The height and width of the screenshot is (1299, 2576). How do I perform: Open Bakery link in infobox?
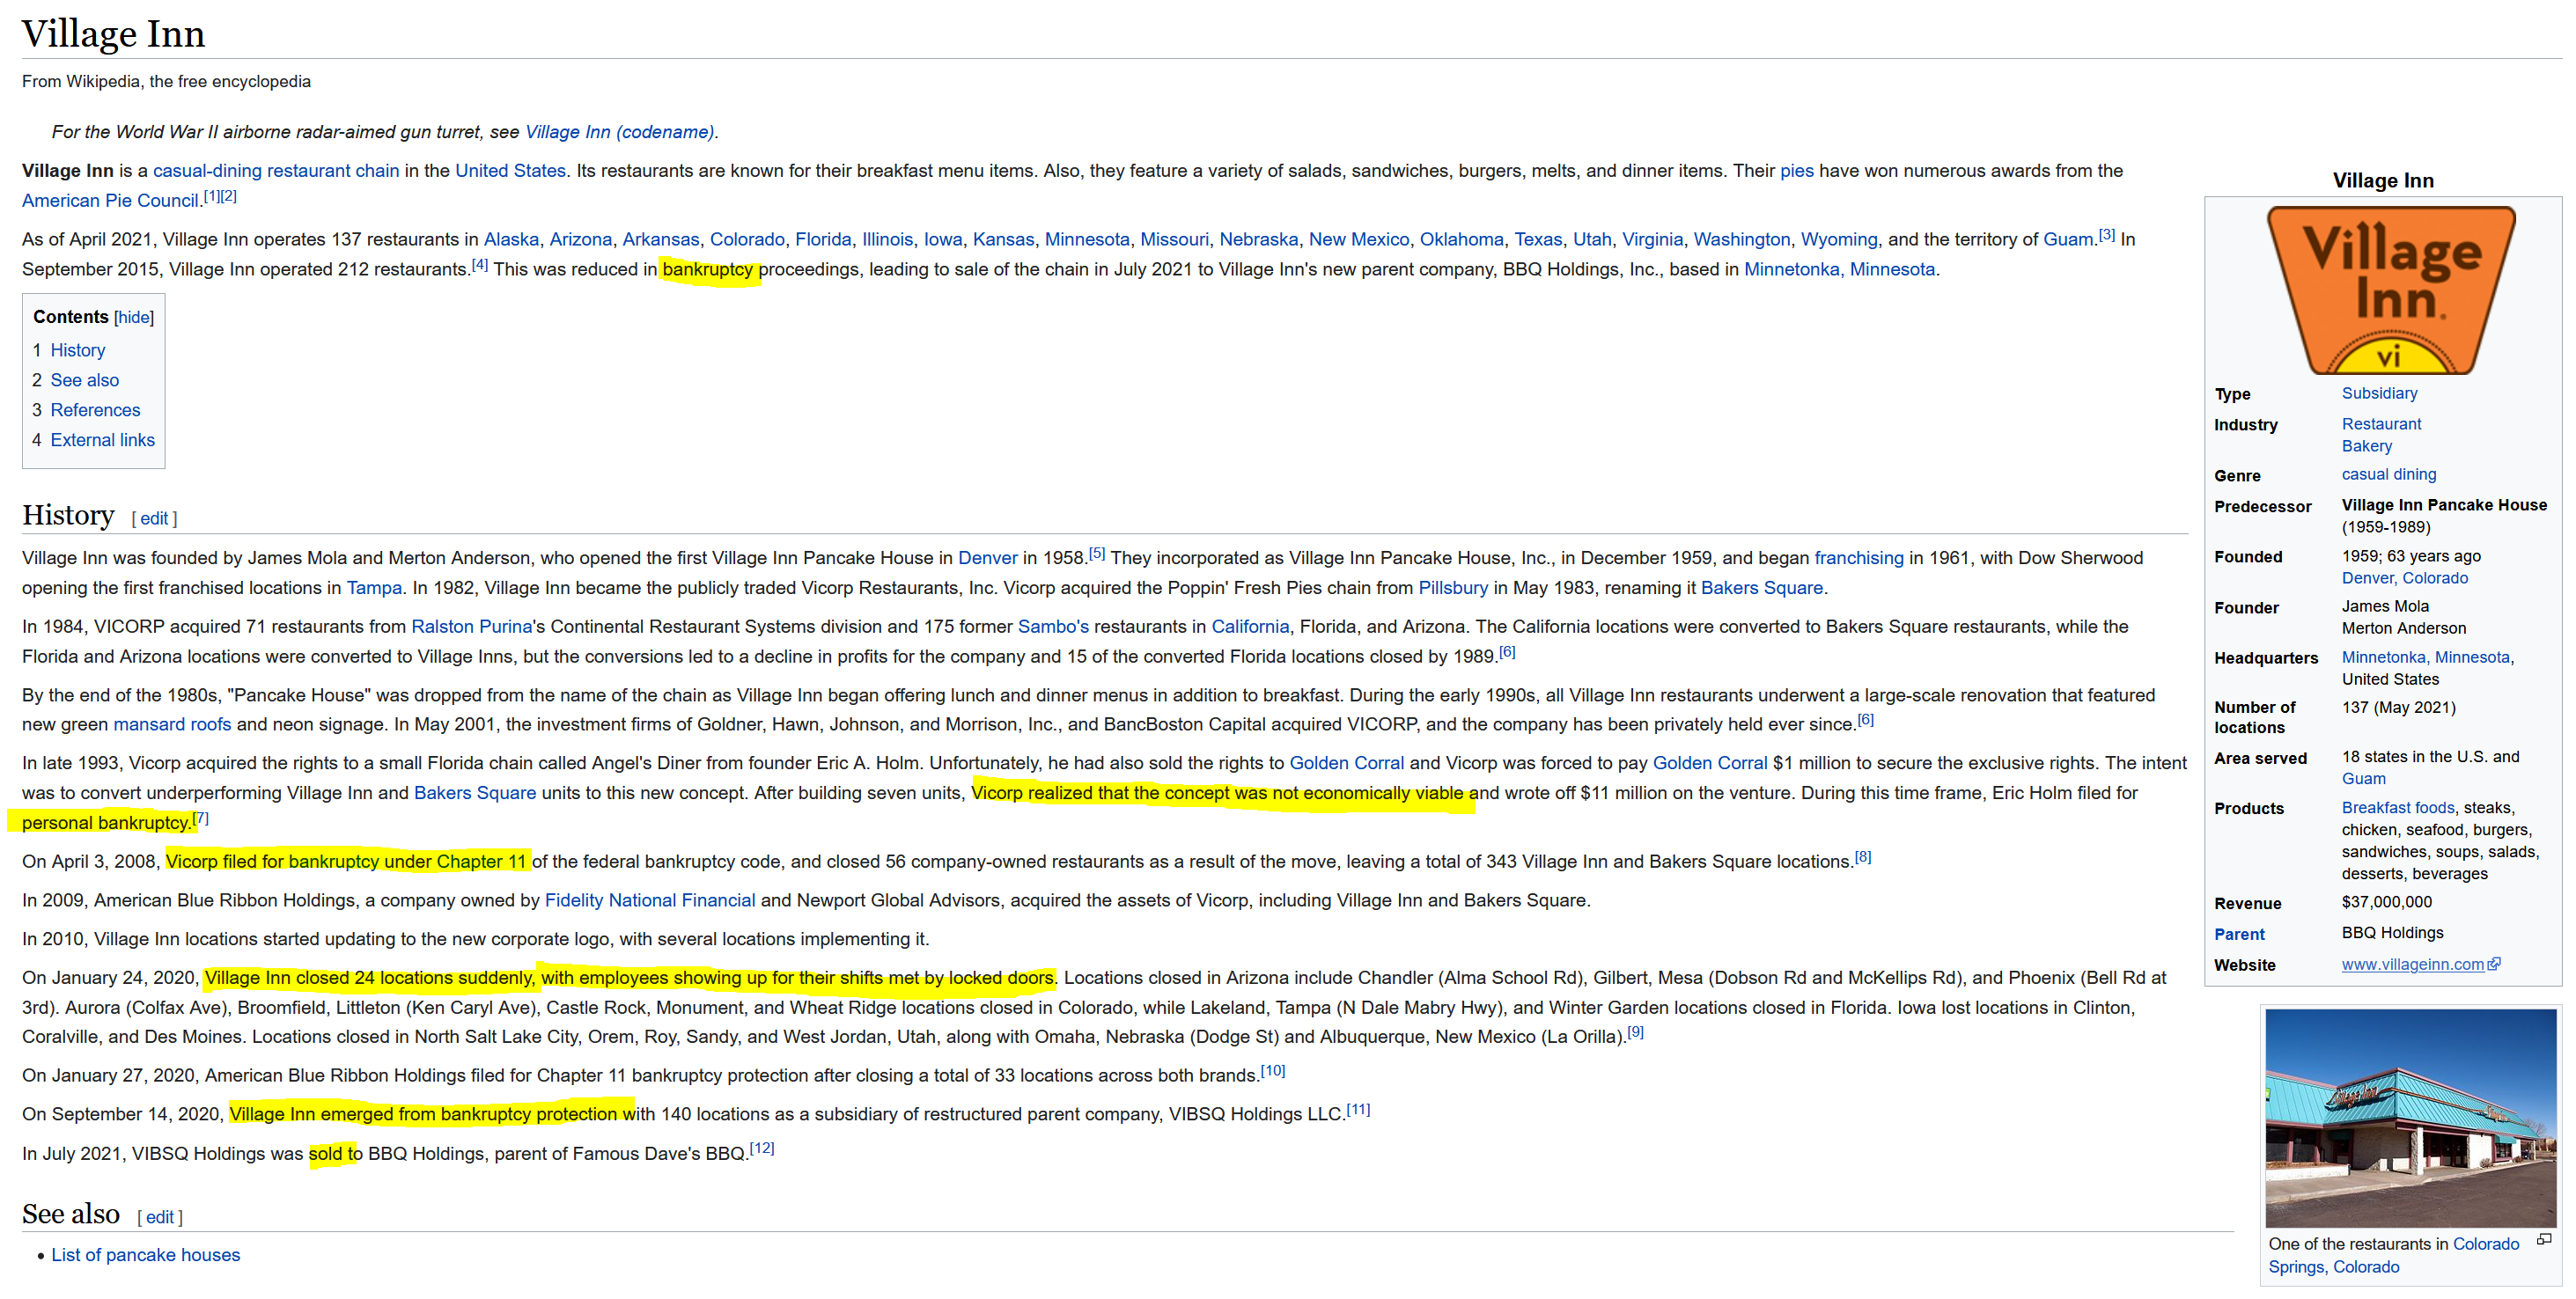pos(2367,446)
